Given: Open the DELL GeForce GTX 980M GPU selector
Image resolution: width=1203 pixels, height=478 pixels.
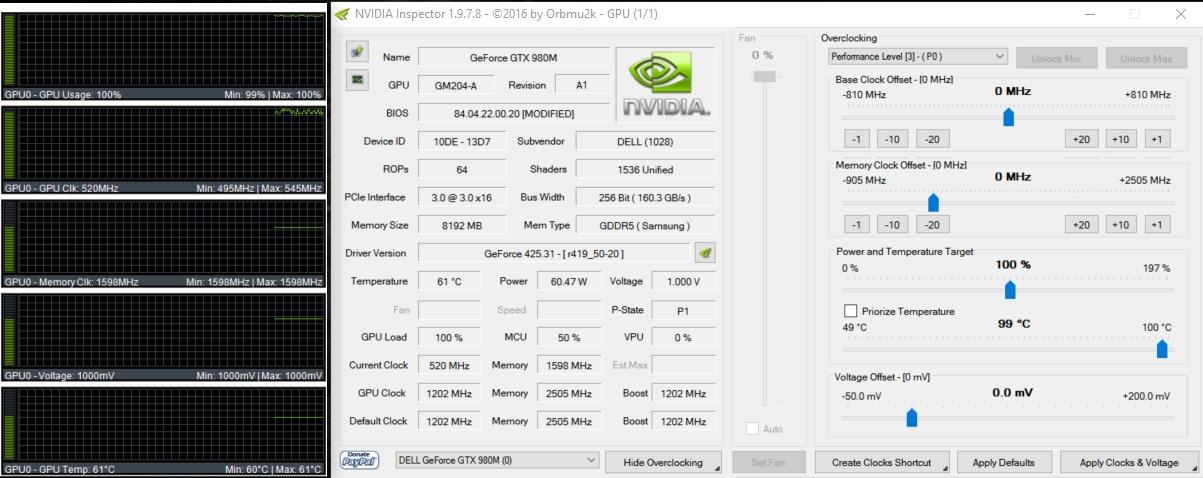Looking at the screenshot, I should click(x=497, y=460).
